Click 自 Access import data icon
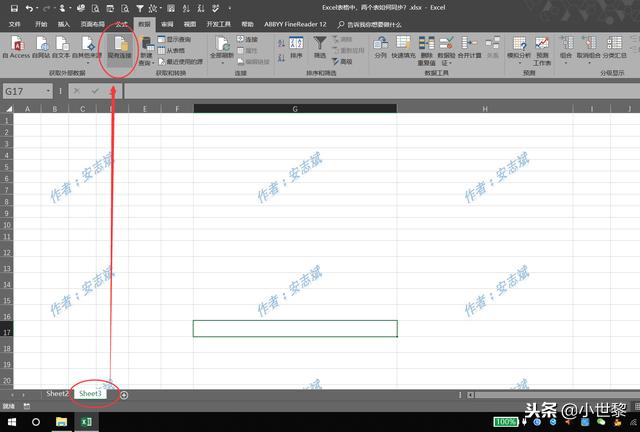Image resolution: width=640 pixels, height=432 pixels. 17,47
